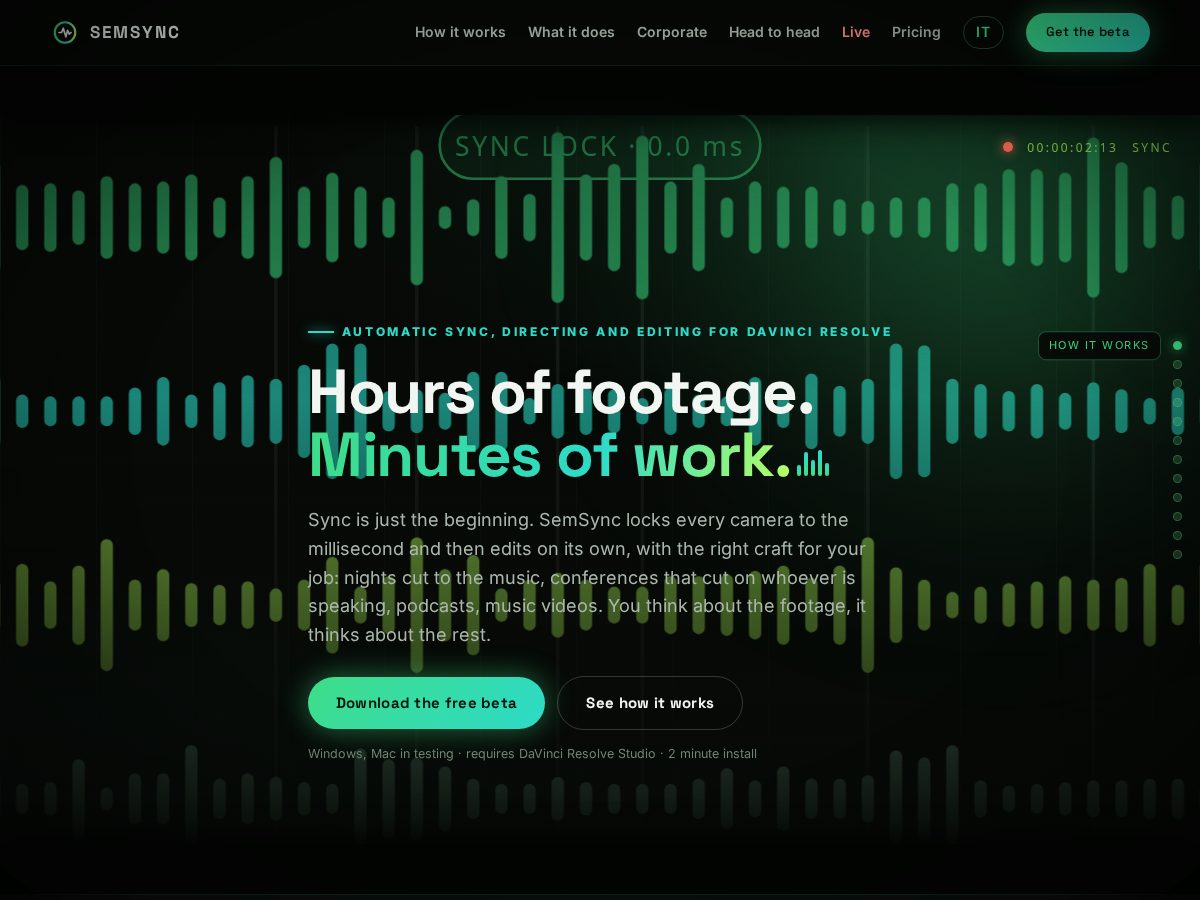Image resolution: width=1200 pixels, height=900 pixels.
Task: Click the Hours of footage. headline
Action: tap(561, 392)
